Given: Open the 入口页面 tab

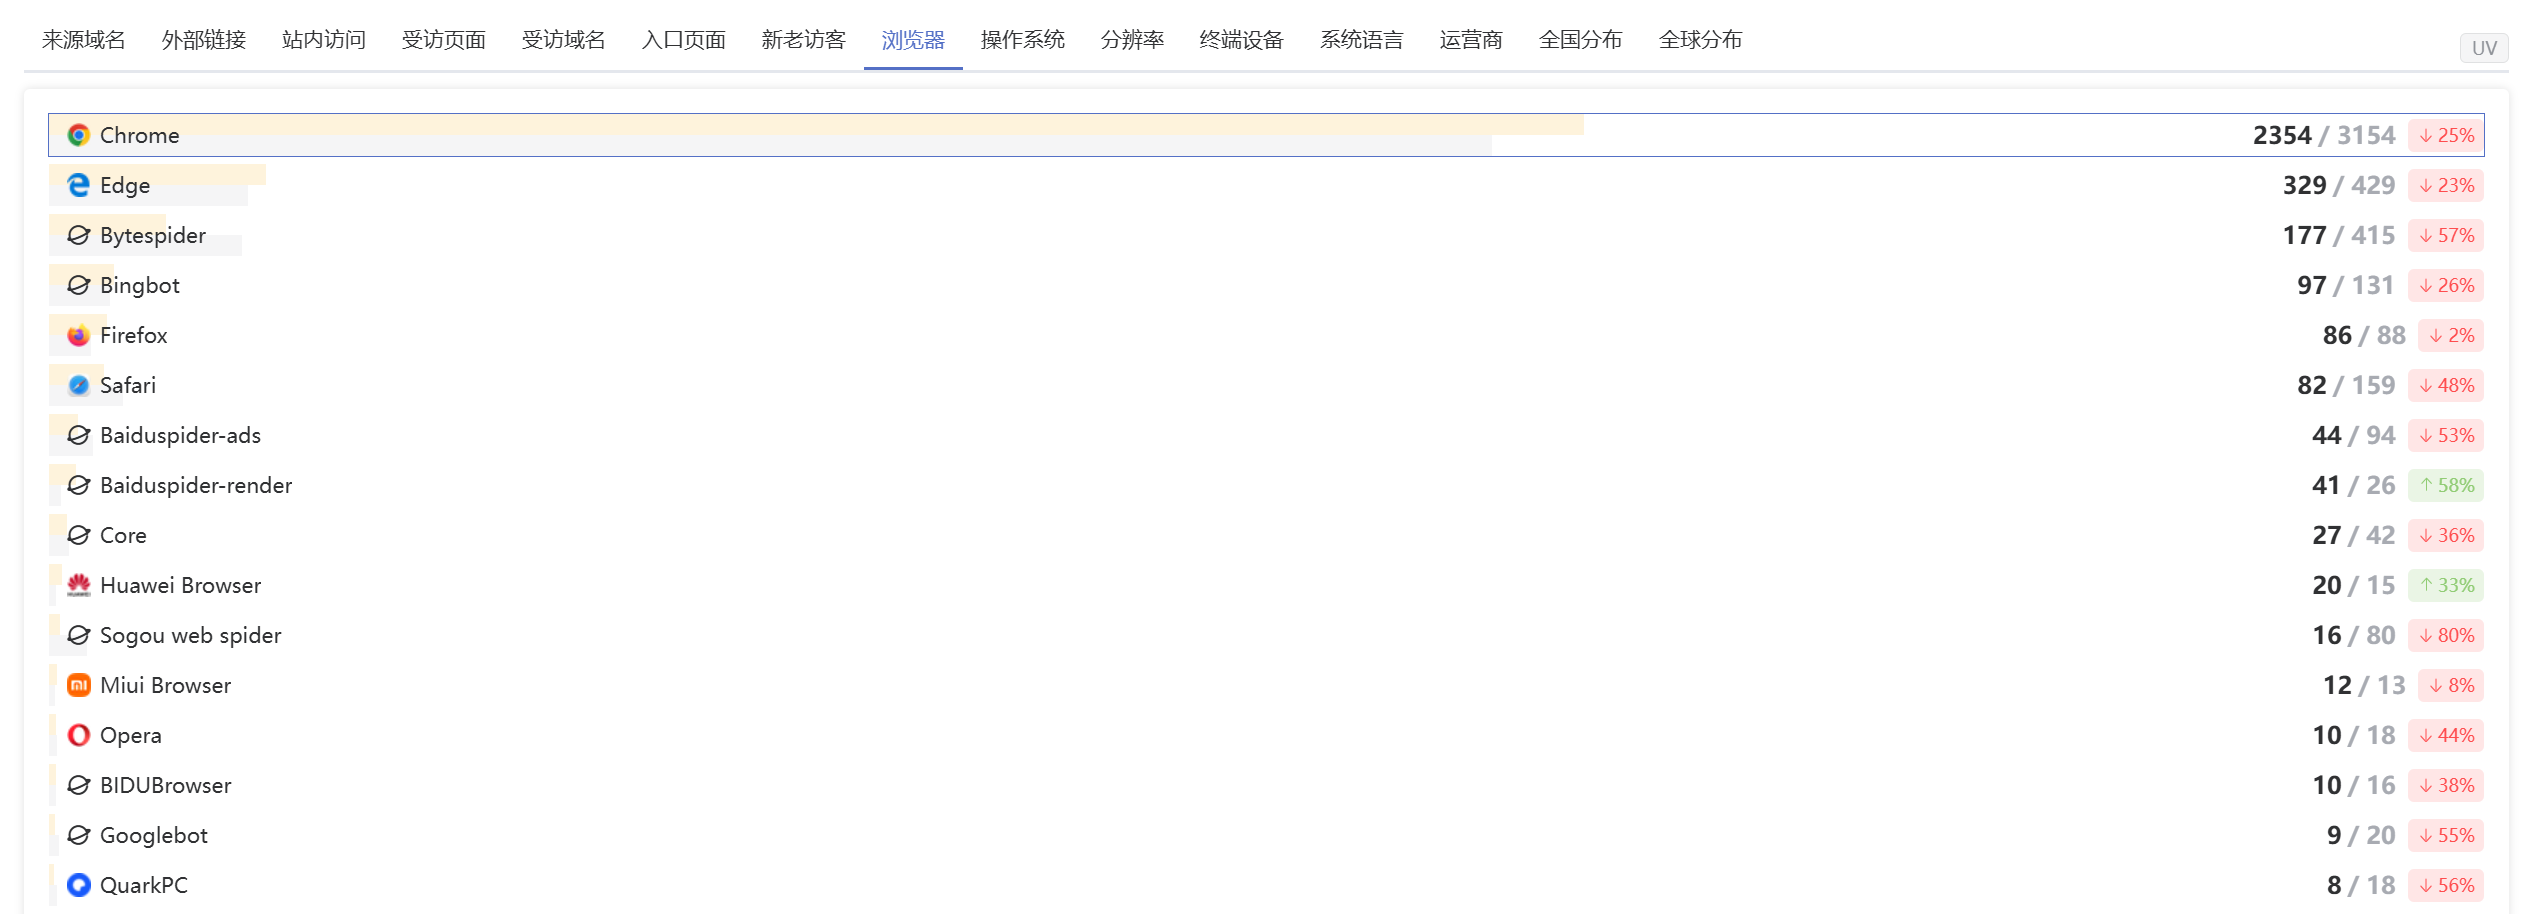Looking at the screenshot, I should pyautogui.click(x=684, y=39).
